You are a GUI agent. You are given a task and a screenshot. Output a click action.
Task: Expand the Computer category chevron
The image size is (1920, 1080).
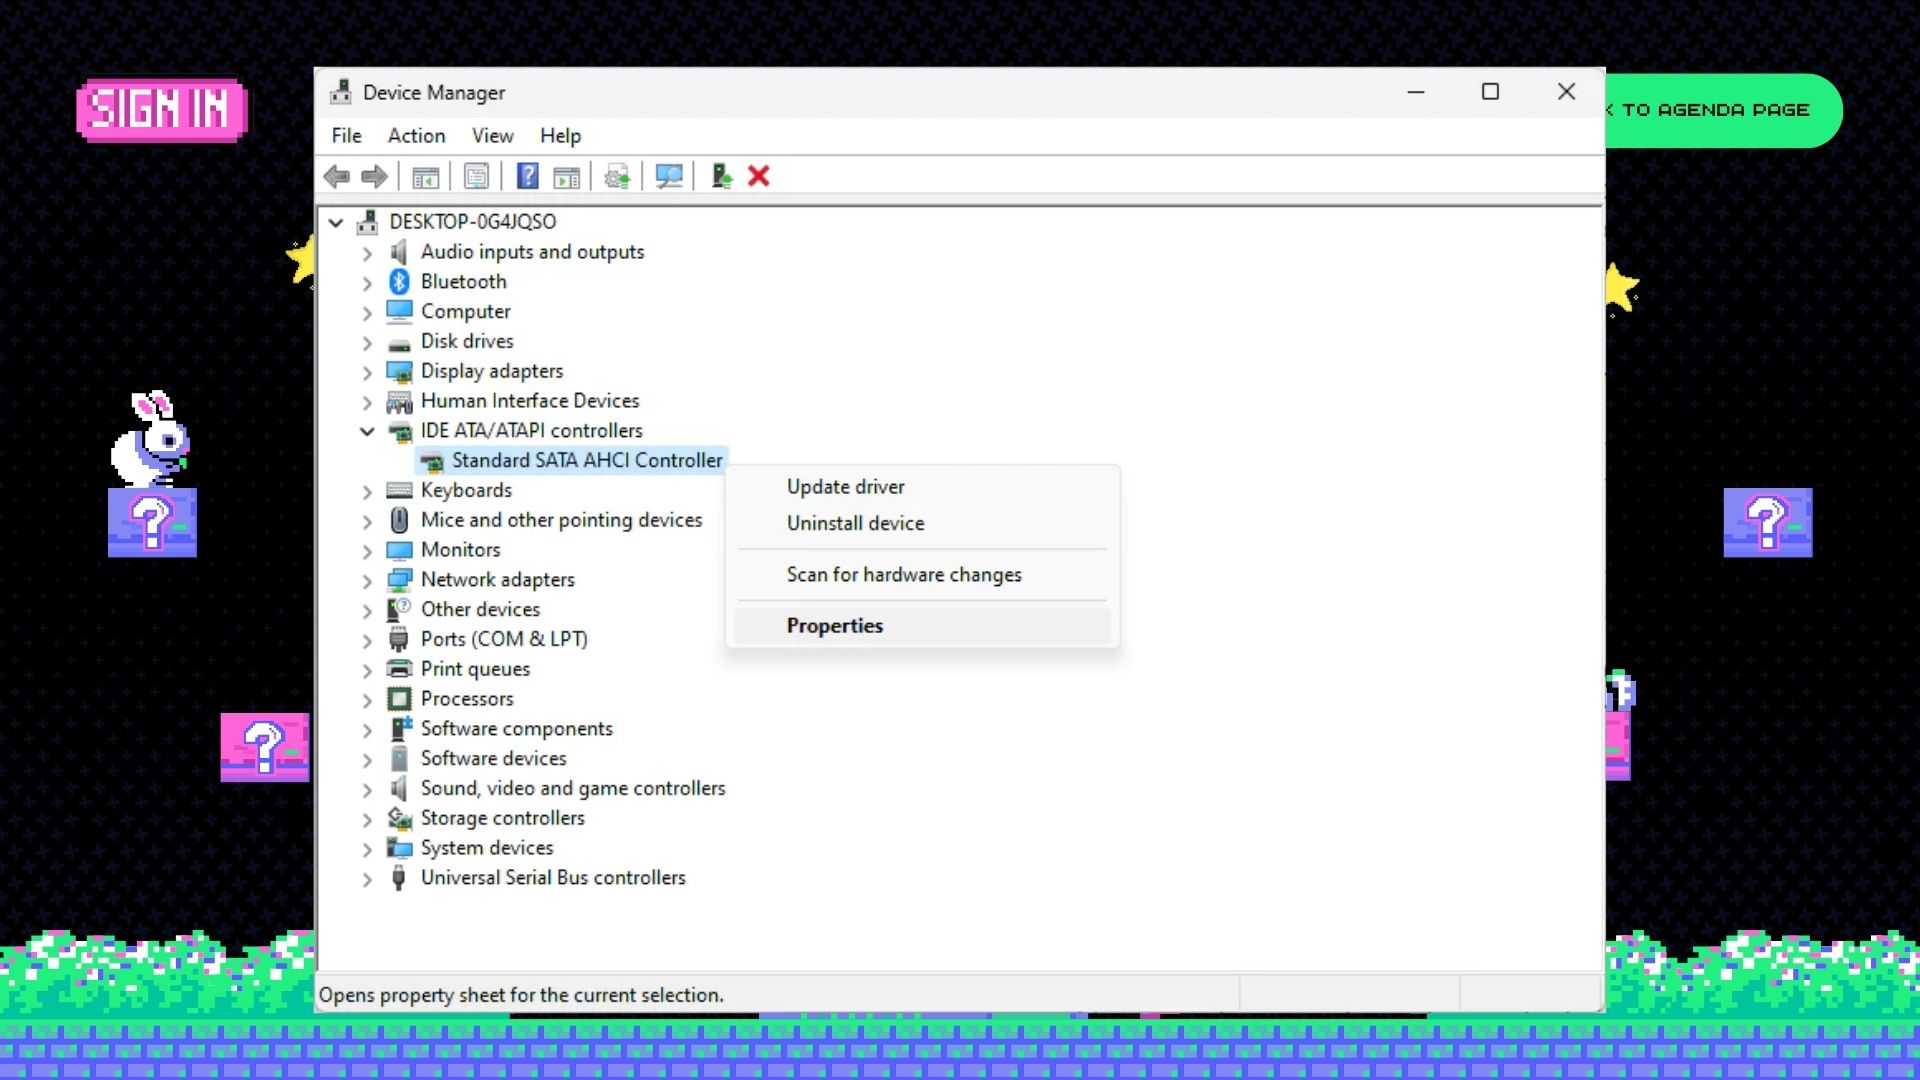[367, 313]
